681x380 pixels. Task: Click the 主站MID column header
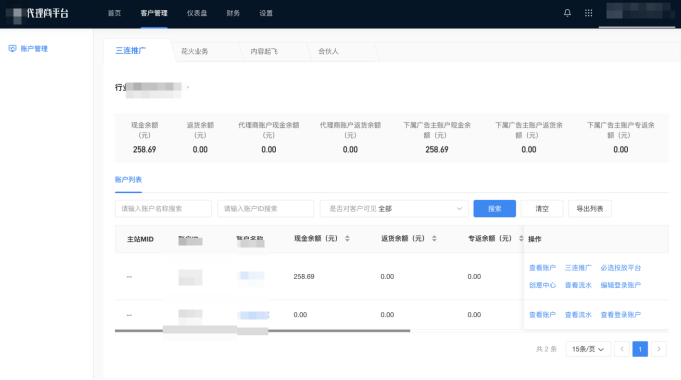[x=140, y=239]
